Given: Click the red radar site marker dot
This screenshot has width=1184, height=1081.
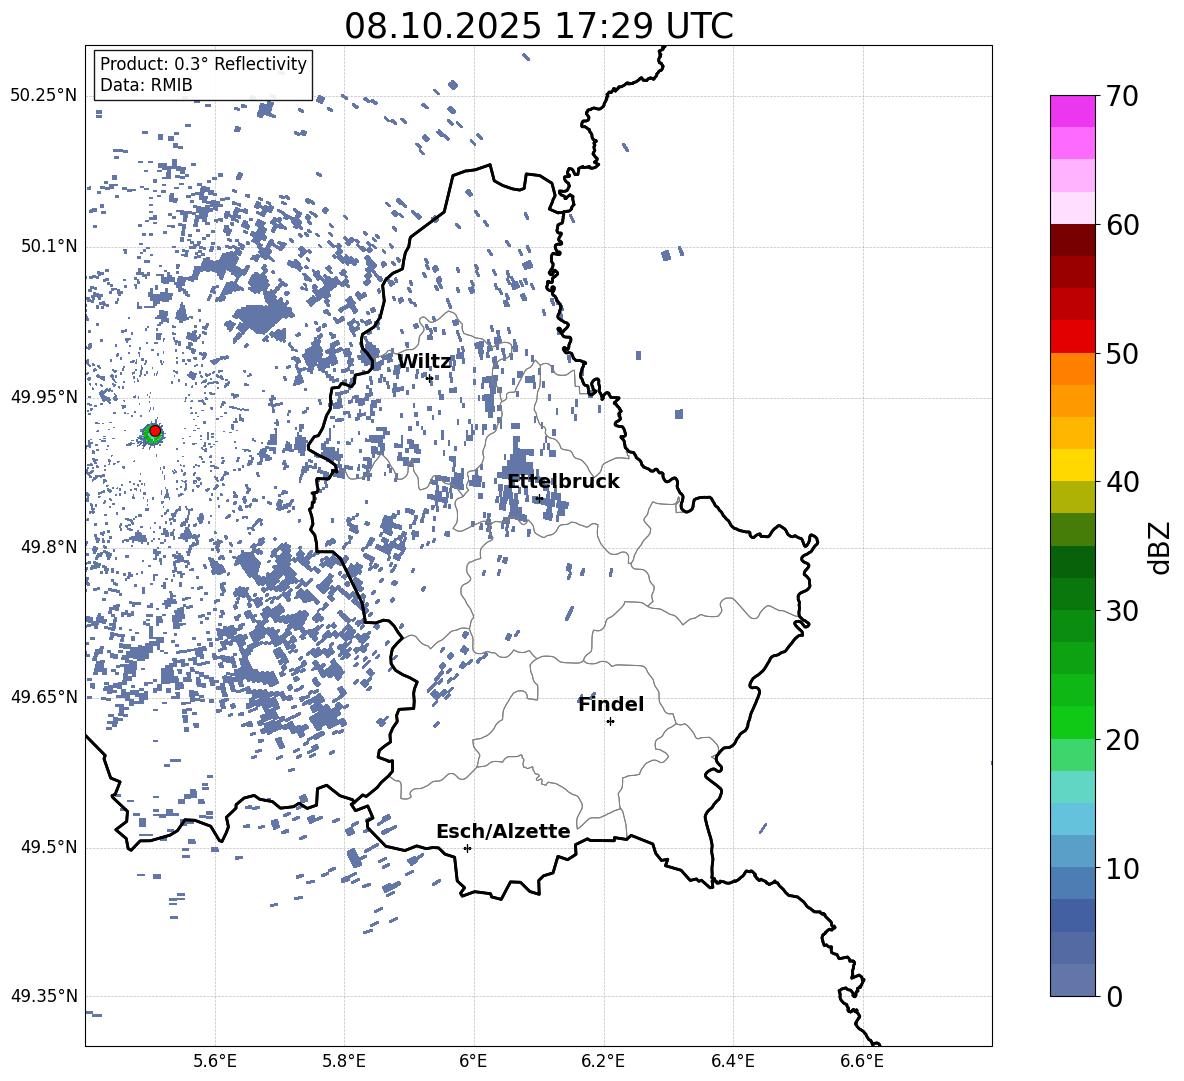Looking at the screenshot, I should pyautogui.click(x=155, y=431).
